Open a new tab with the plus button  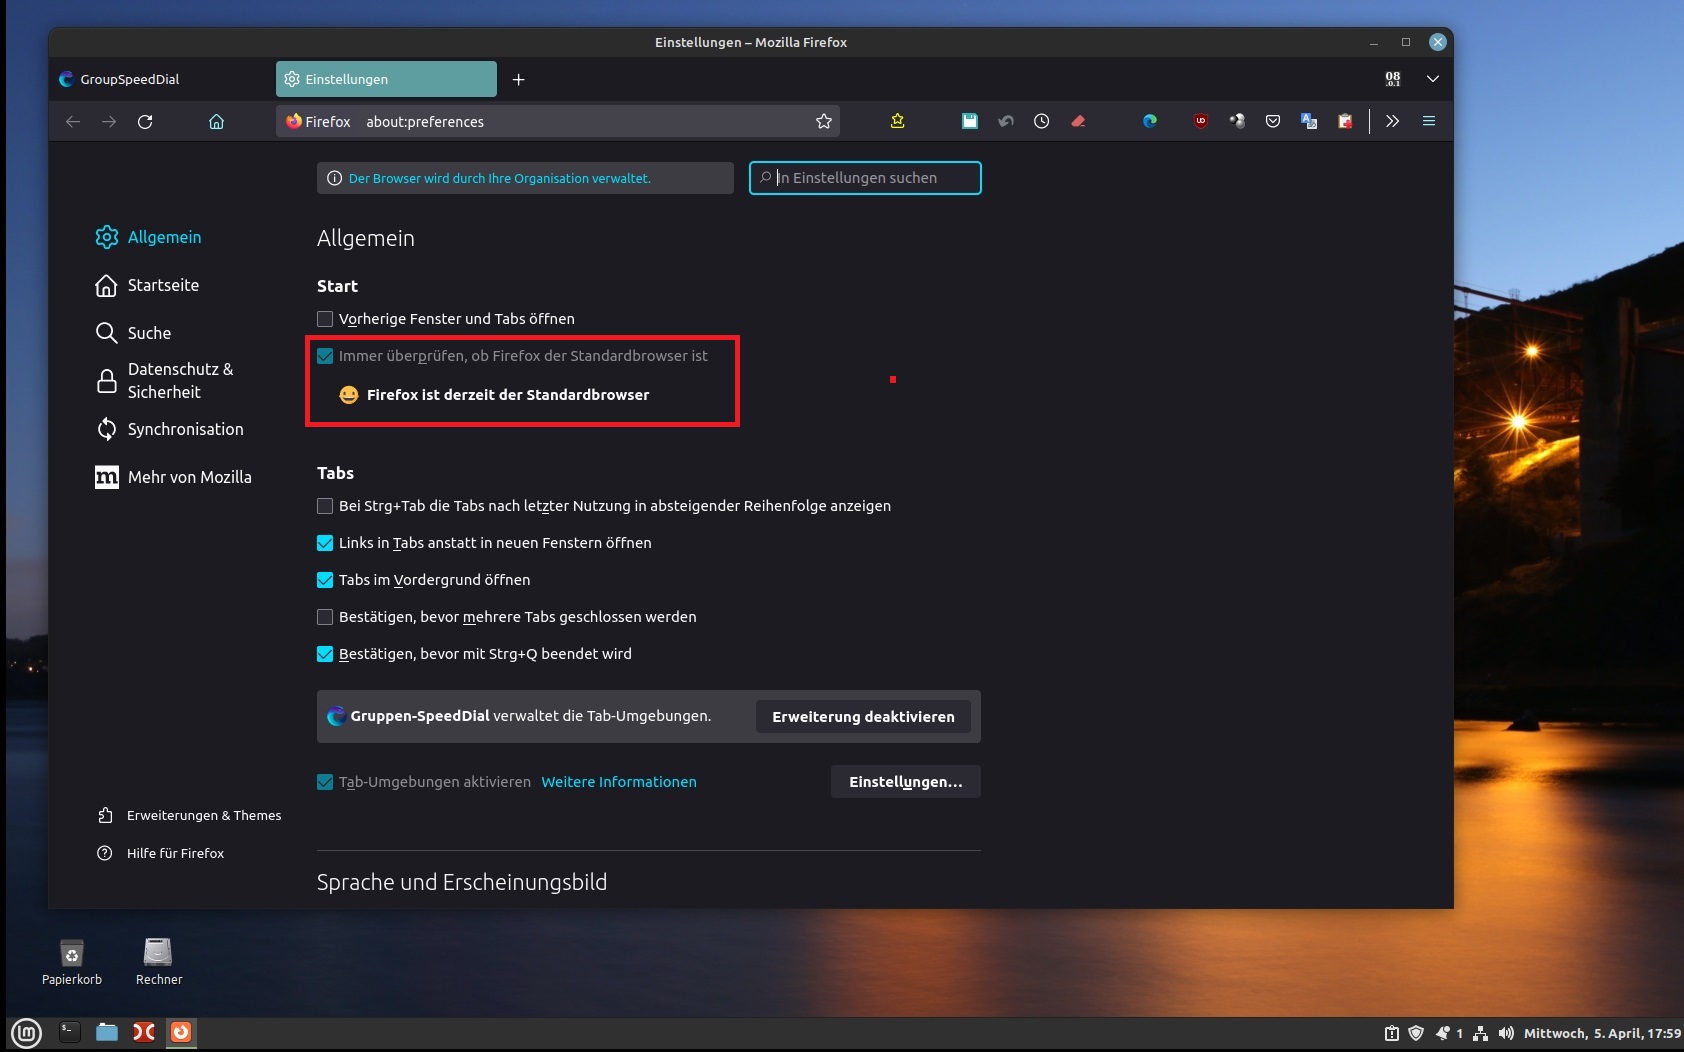click(x=518, y=79)
